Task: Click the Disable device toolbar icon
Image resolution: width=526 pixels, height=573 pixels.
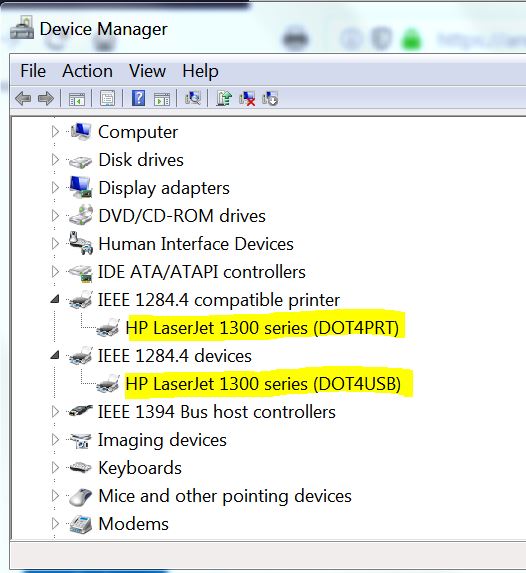Action: click(270, 99)
